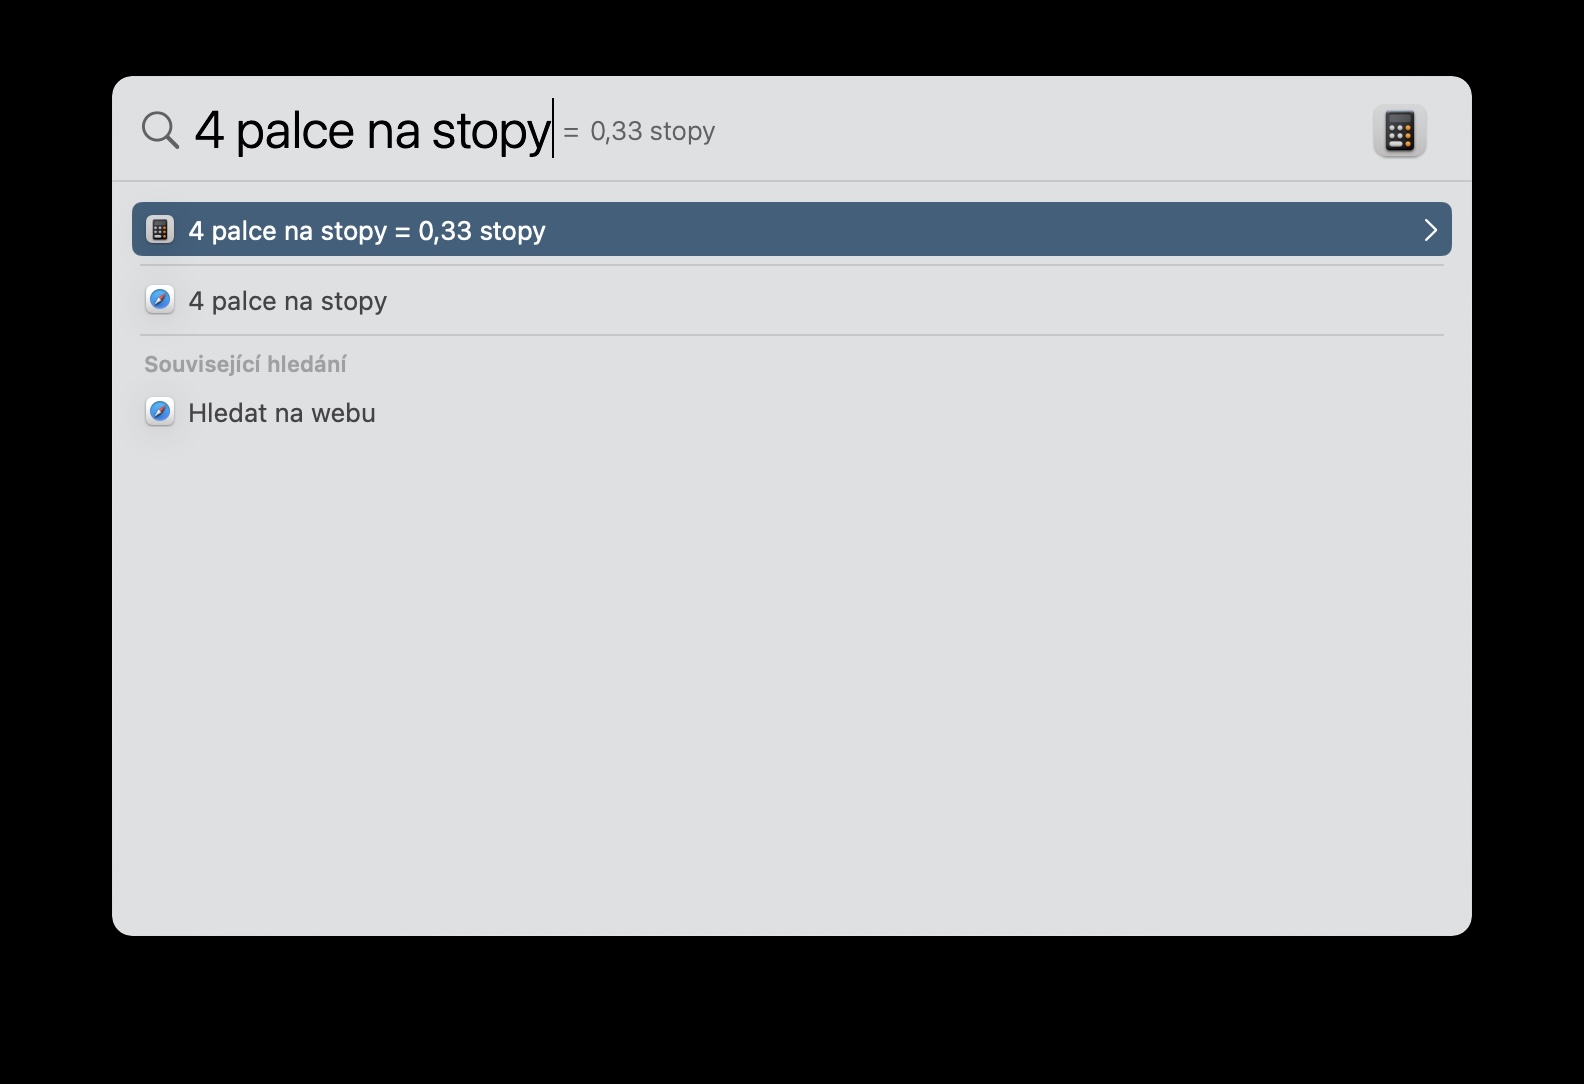
Task: Click "0,33 stopy" value in the highlighted row
Action: 482,231
